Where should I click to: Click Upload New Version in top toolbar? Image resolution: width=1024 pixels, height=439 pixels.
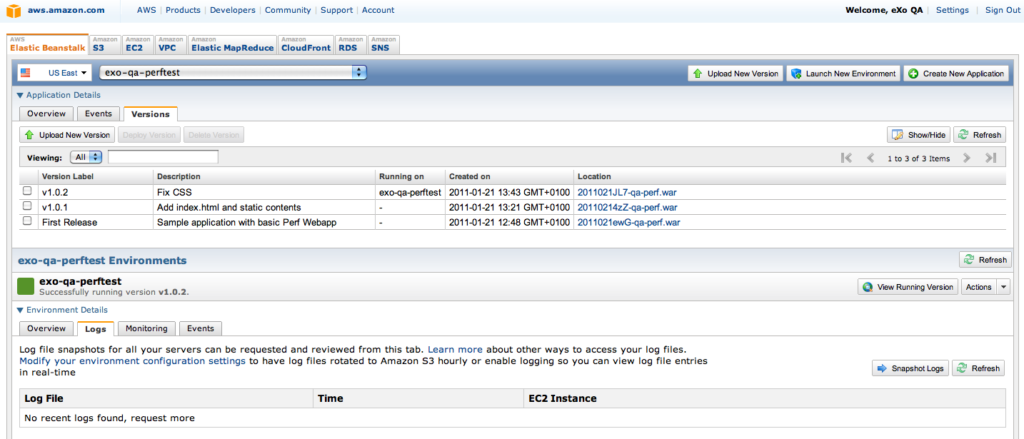[735, 74]
